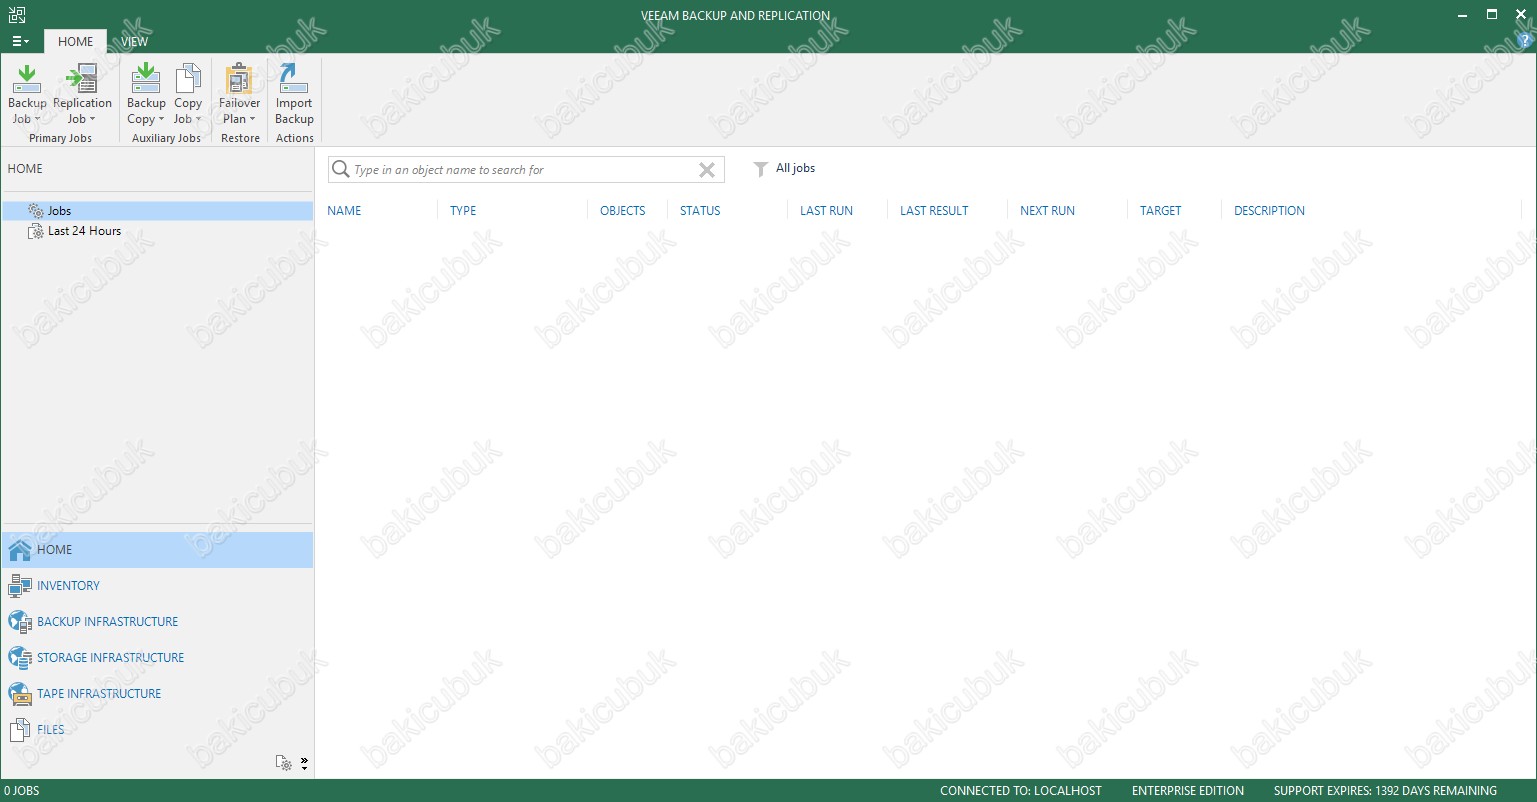The width and height of the screenshot is (1537, 802).
Task: Click the navigation pane options gear icon
Action: click(x=284, y=764)
